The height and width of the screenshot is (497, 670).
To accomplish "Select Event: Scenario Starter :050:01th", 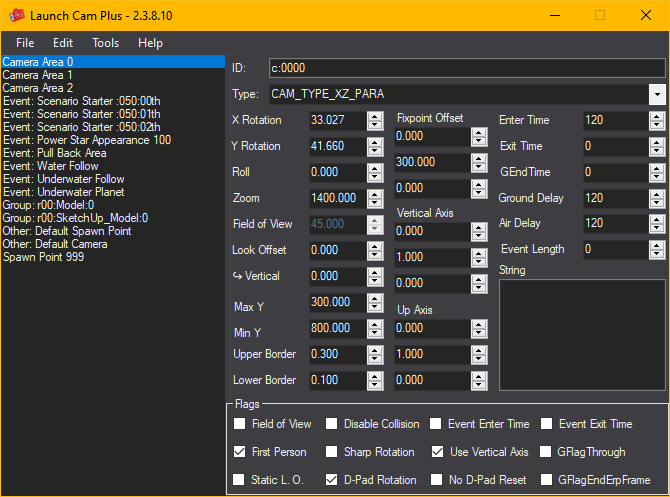I will [113, 114].
